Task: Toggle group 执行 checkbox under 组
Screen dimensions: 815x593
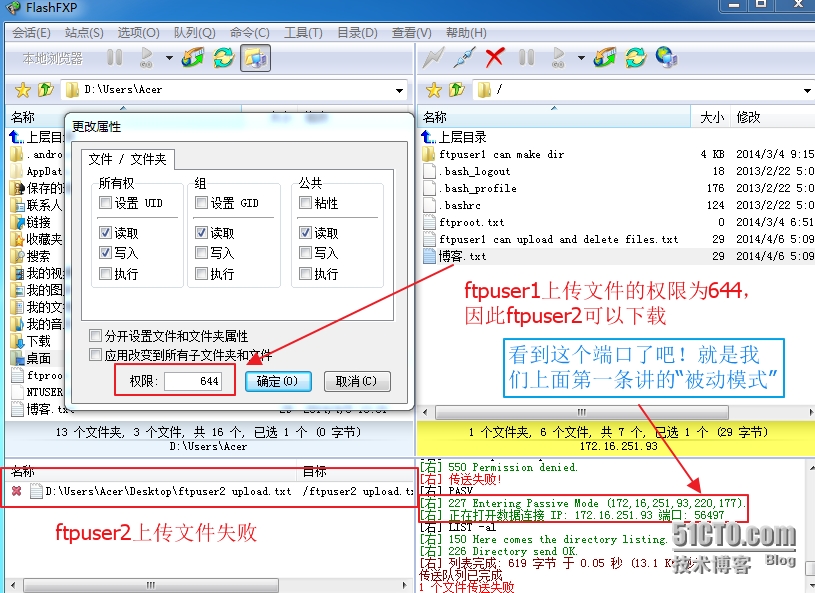Action: pos(202,273)
